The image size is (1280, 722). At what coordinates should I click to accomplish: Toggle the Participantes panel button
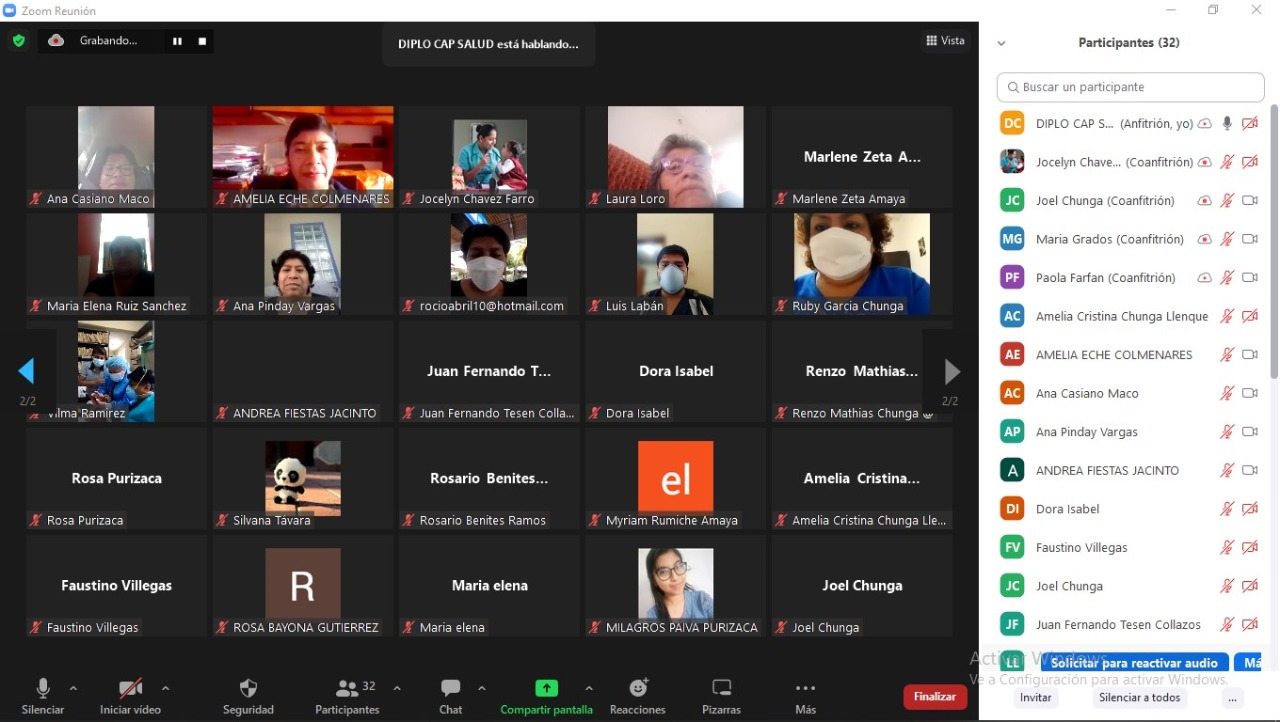[347, 696]
